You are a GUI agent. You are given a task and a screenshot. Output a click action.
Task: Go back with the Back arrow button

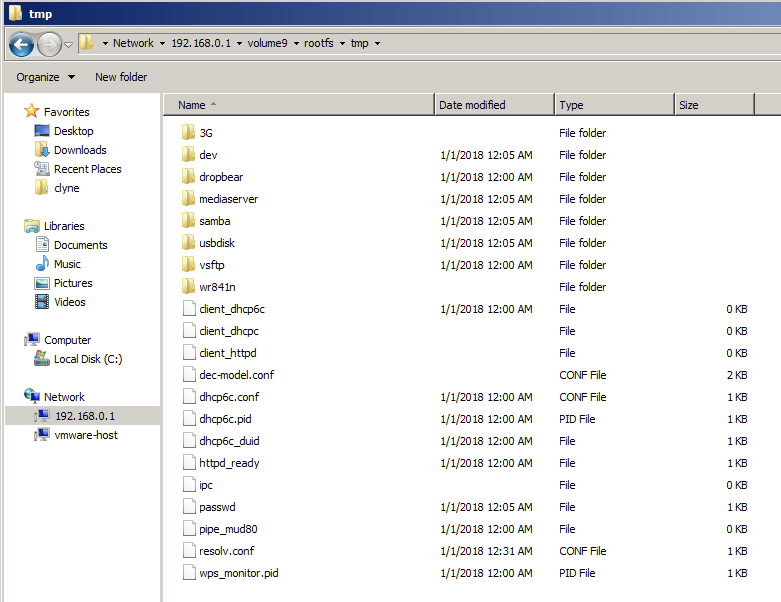click(21, 45)
